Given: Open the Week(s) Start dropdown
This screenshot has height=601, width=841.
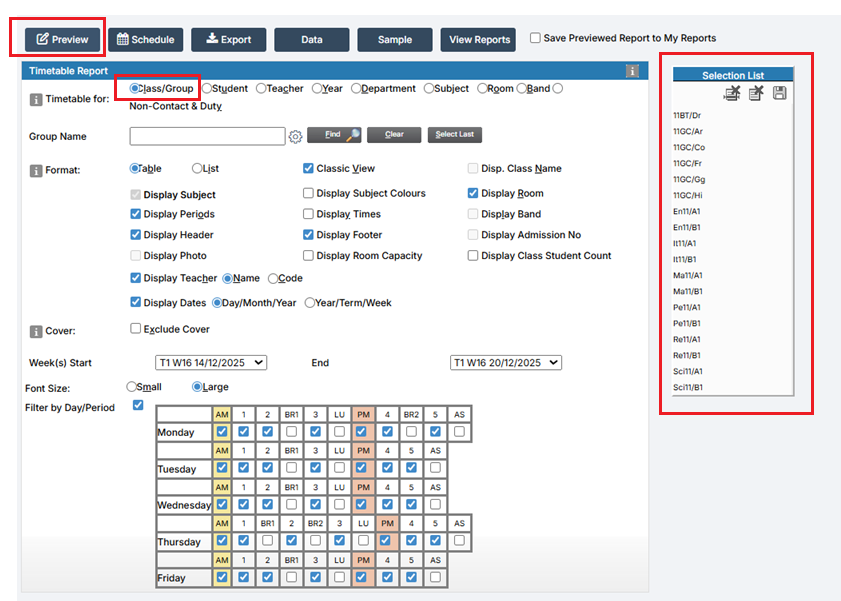Looking at the screenshot, I should [x=211, y=363].
